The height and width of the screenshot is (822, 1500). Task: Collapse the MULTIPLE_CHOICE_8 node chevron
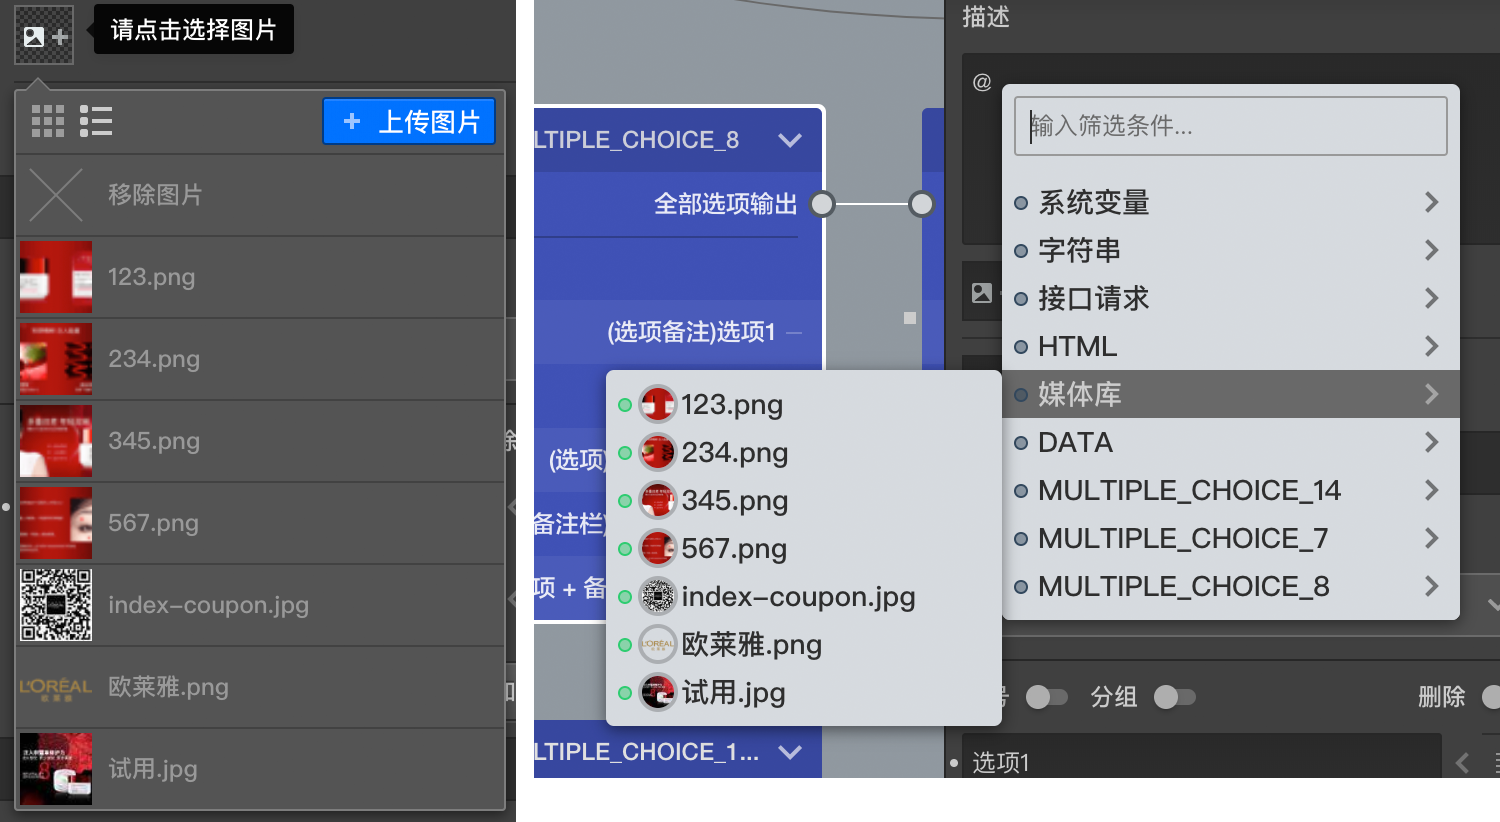790,140
